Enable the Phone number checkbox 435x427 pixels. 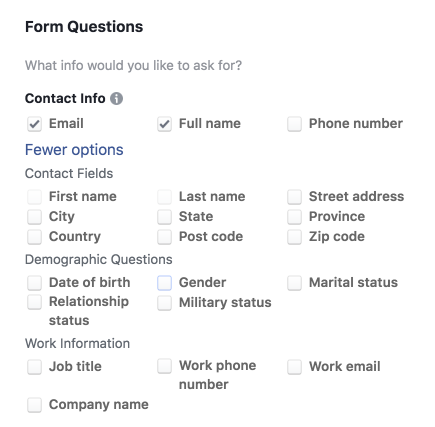point(294,124)
